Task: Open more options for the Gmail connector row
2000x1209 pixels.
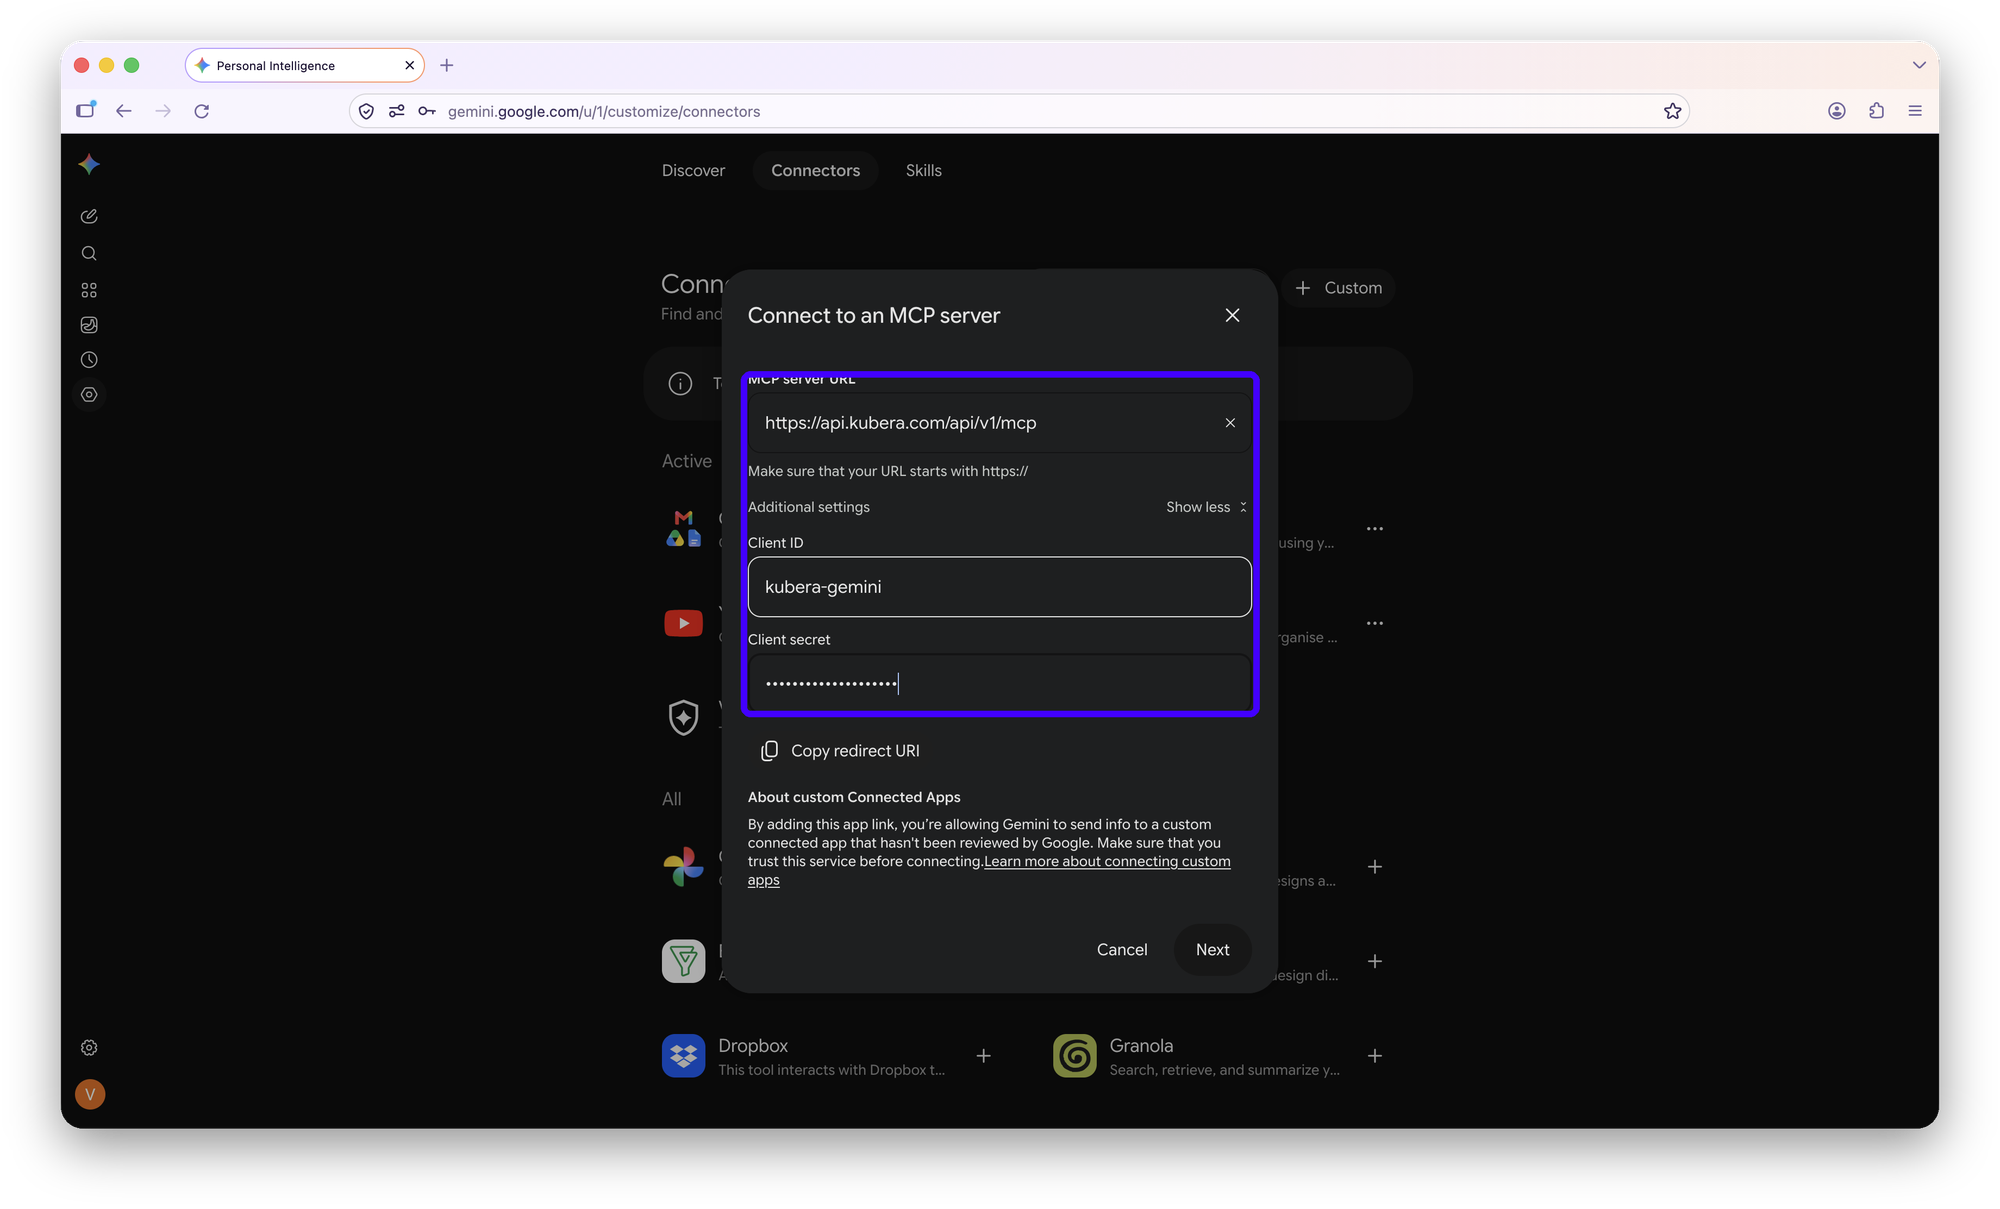Action: 1375,528
